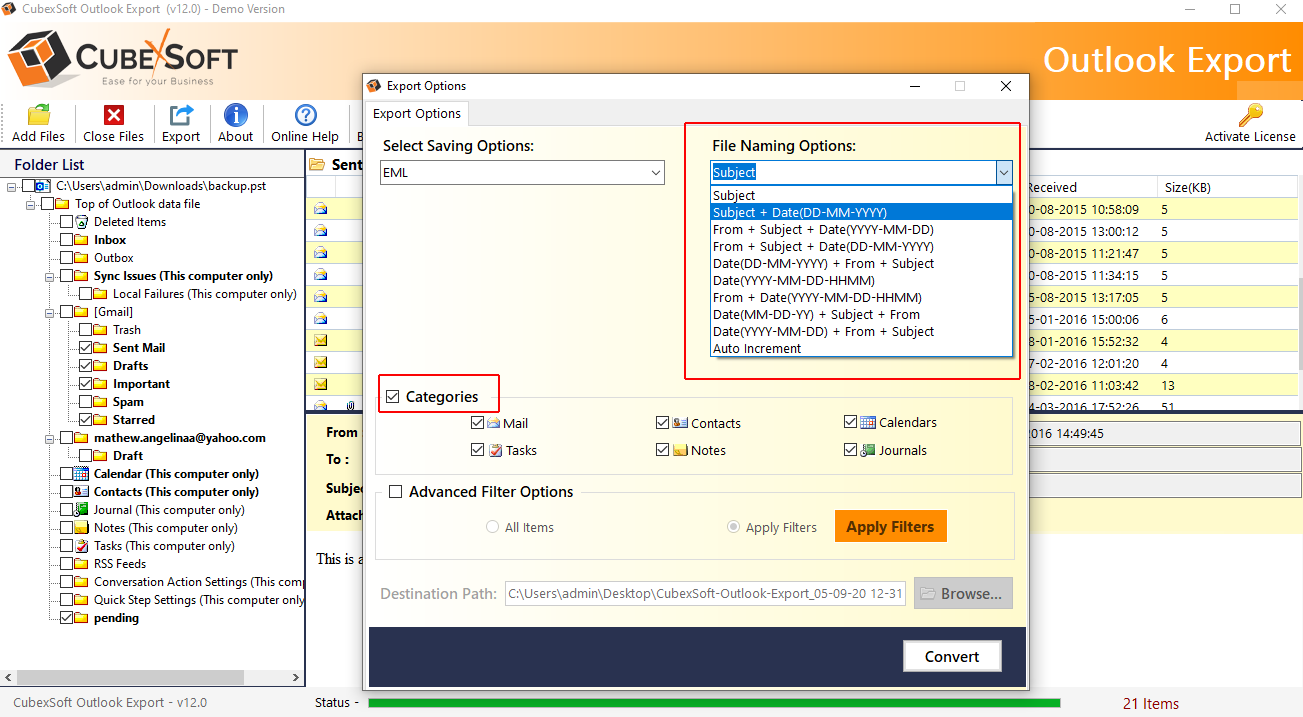Click the Add Files toolbar icon

click(x=39, y=115)
